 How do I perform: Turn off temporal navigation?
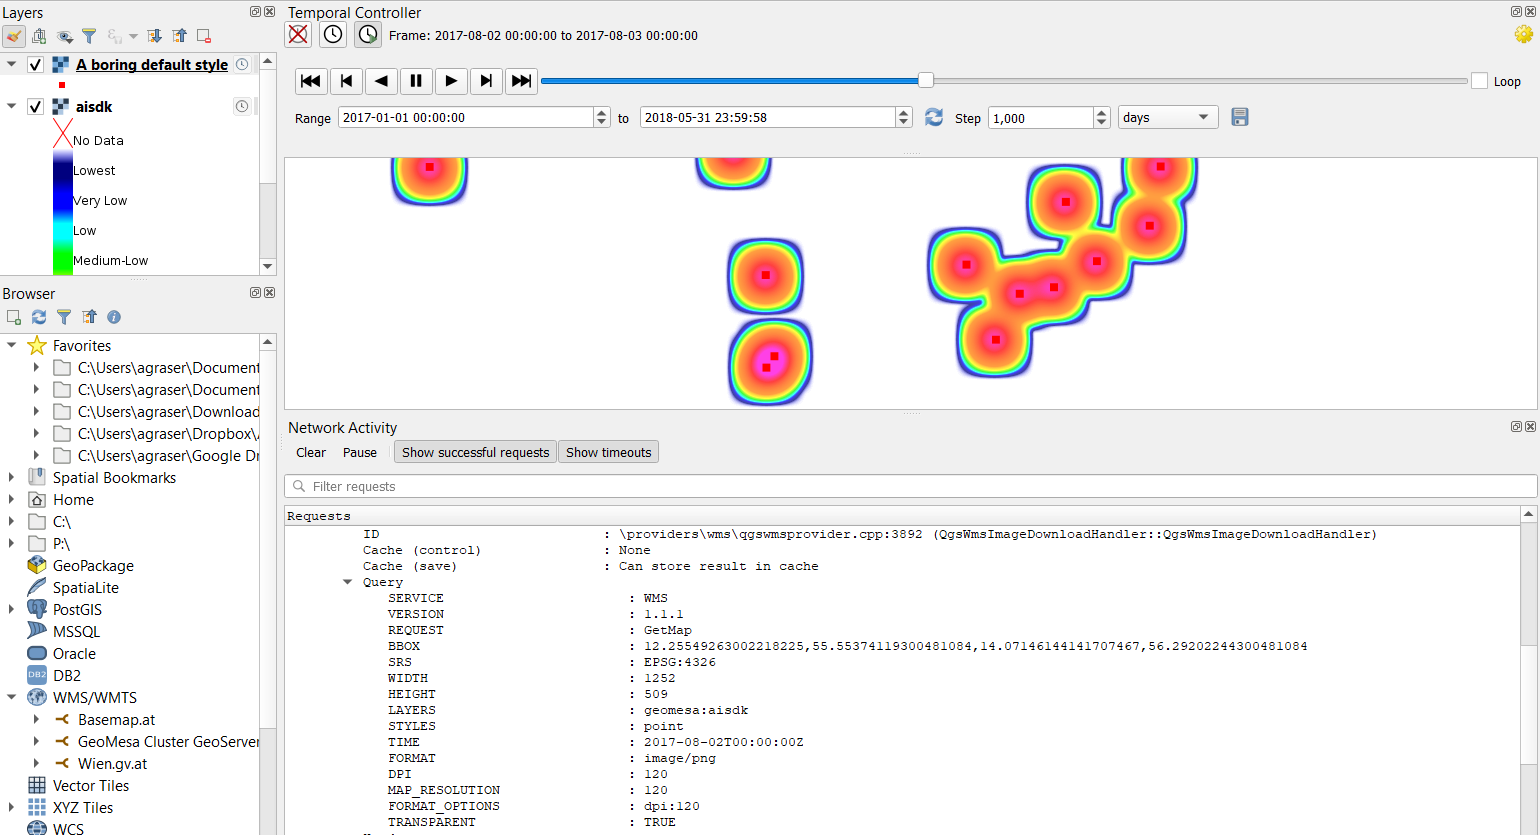(298, 34)
